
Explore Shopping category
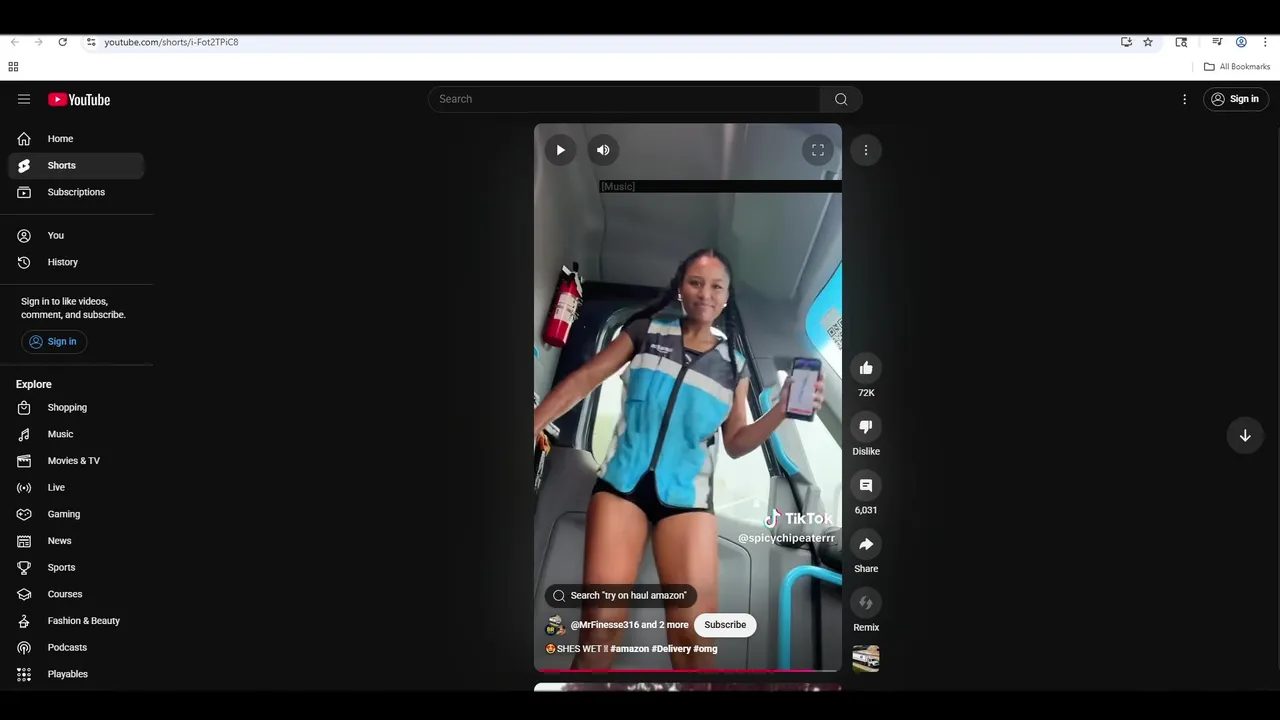(x=76, y=407)
